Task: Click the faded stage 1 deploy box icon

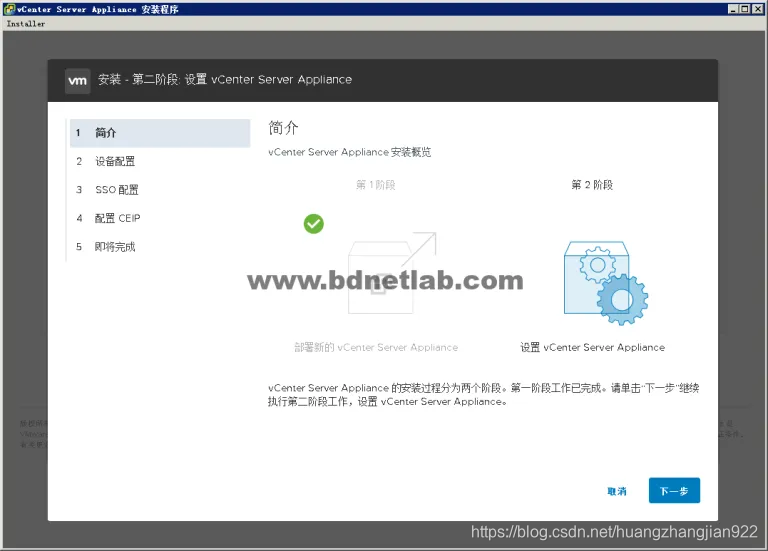Action: 392,272
